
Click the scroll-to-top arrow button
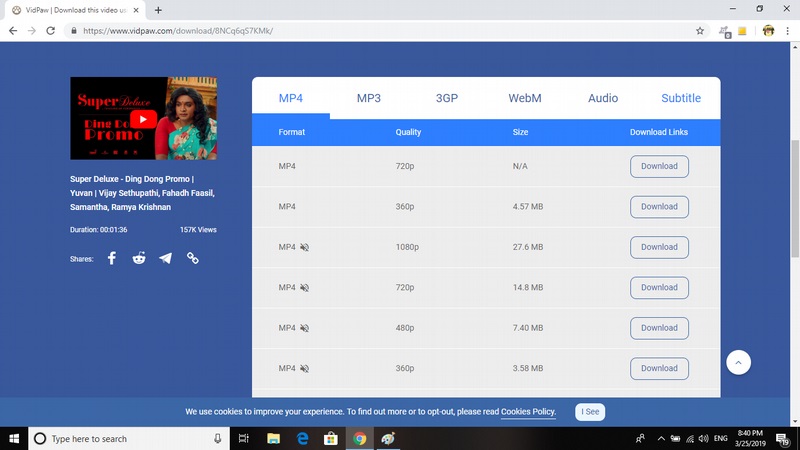(x=738, y=363)
